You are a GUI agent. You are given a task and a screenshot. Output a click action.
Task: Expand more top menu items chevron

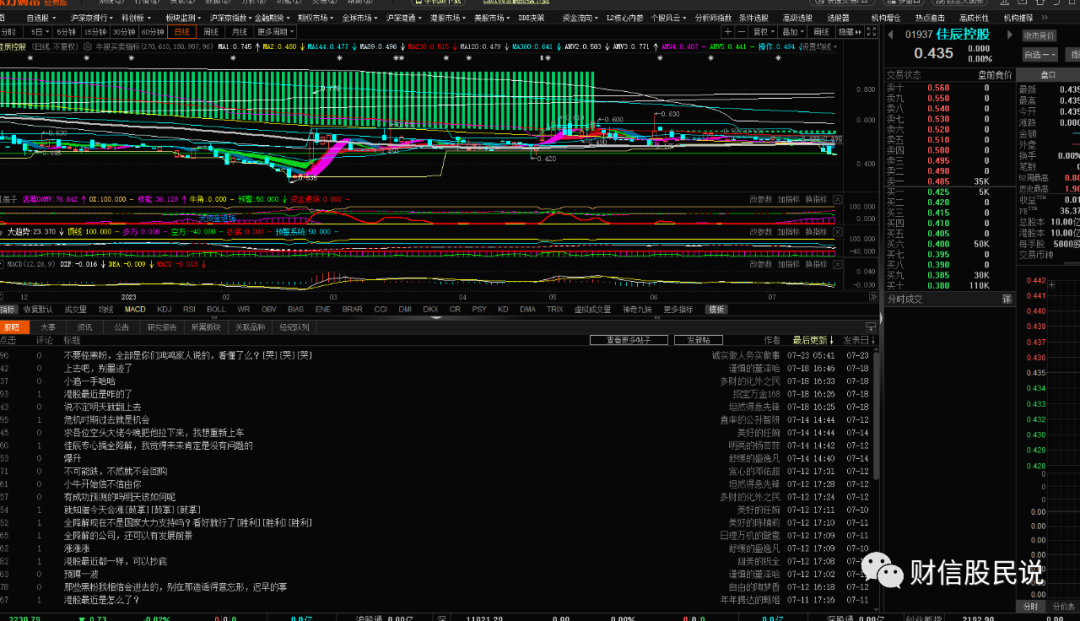(x=1045, y=18)
